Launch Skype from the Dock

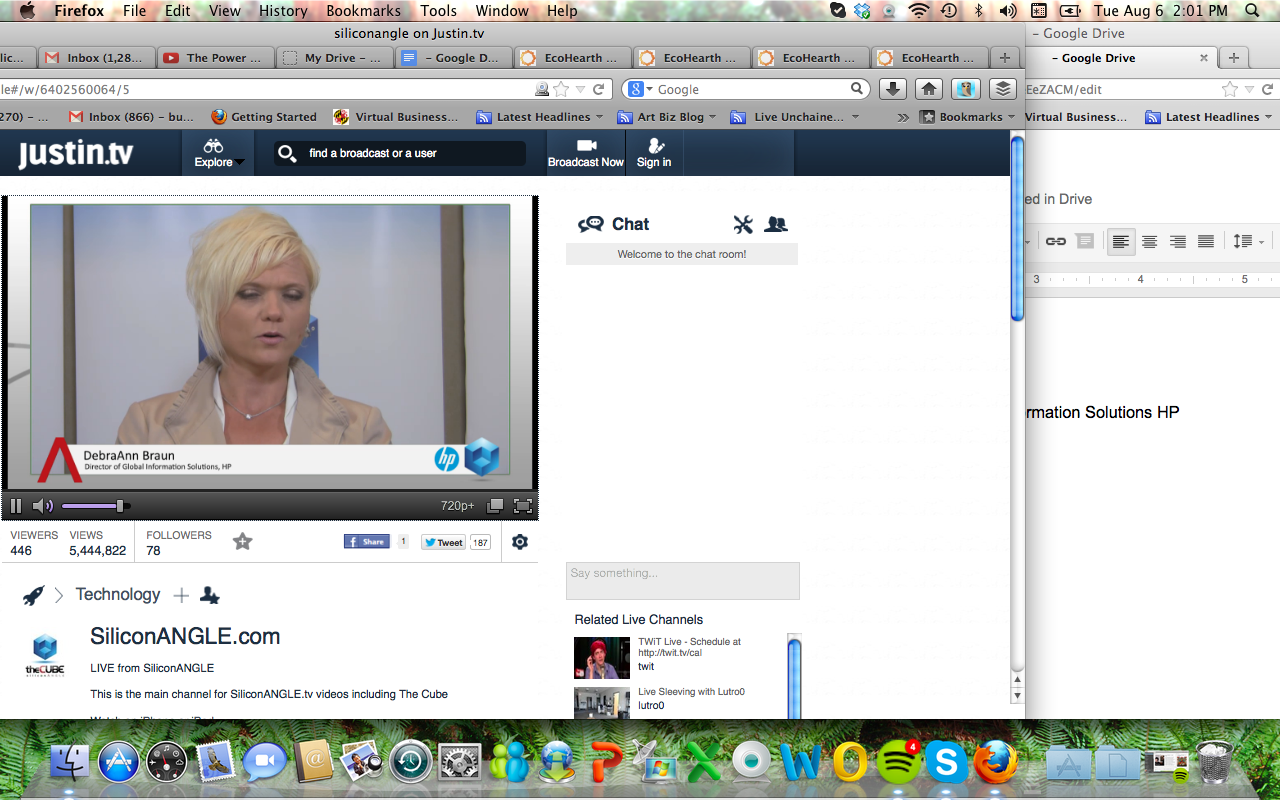(946, 763)
